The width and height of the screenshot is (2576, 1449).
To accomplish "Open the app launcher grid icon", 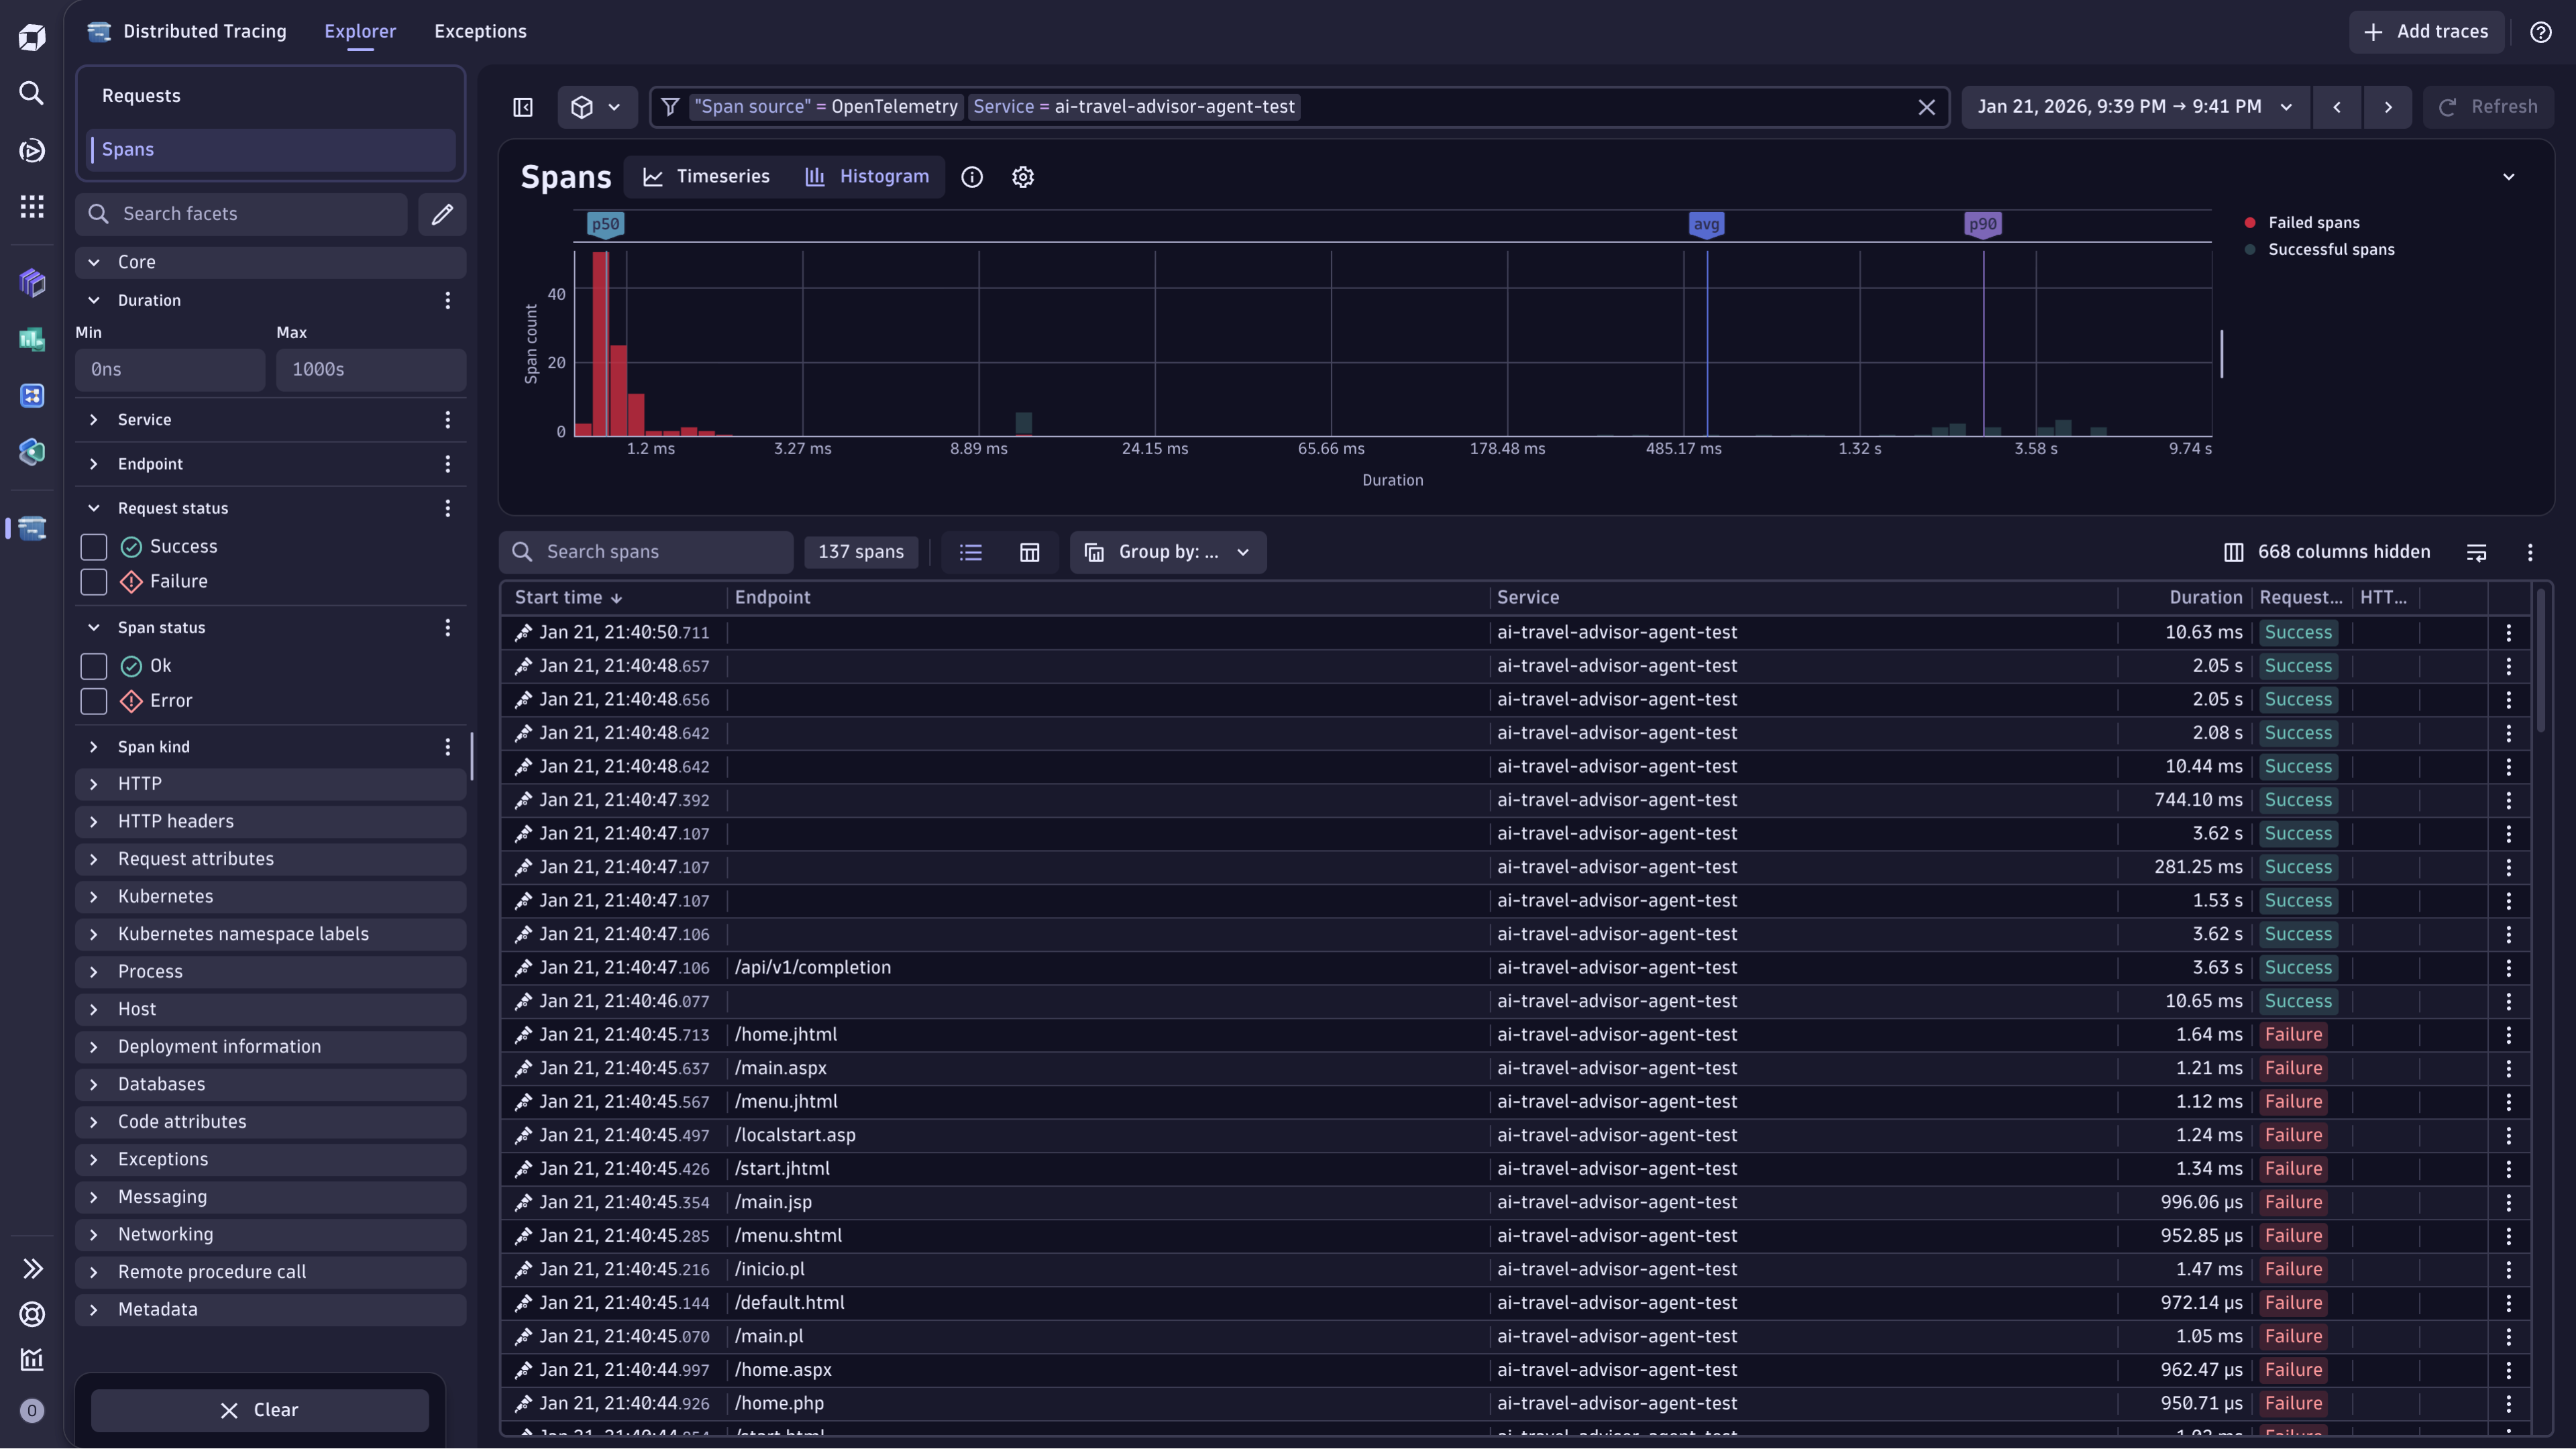I will (31, 207).
